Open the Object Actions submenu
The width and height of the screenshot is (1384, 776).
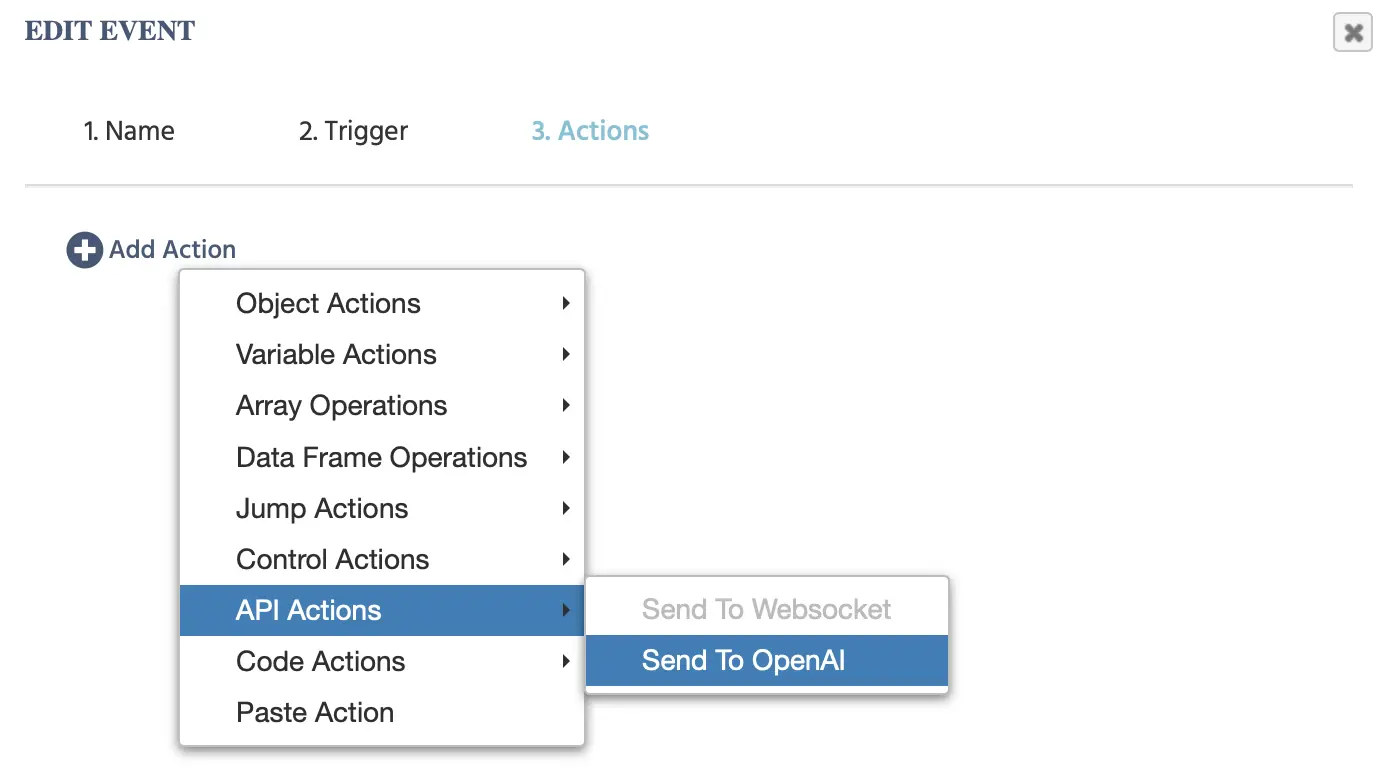pyautogui.click(x=328, y=304)
